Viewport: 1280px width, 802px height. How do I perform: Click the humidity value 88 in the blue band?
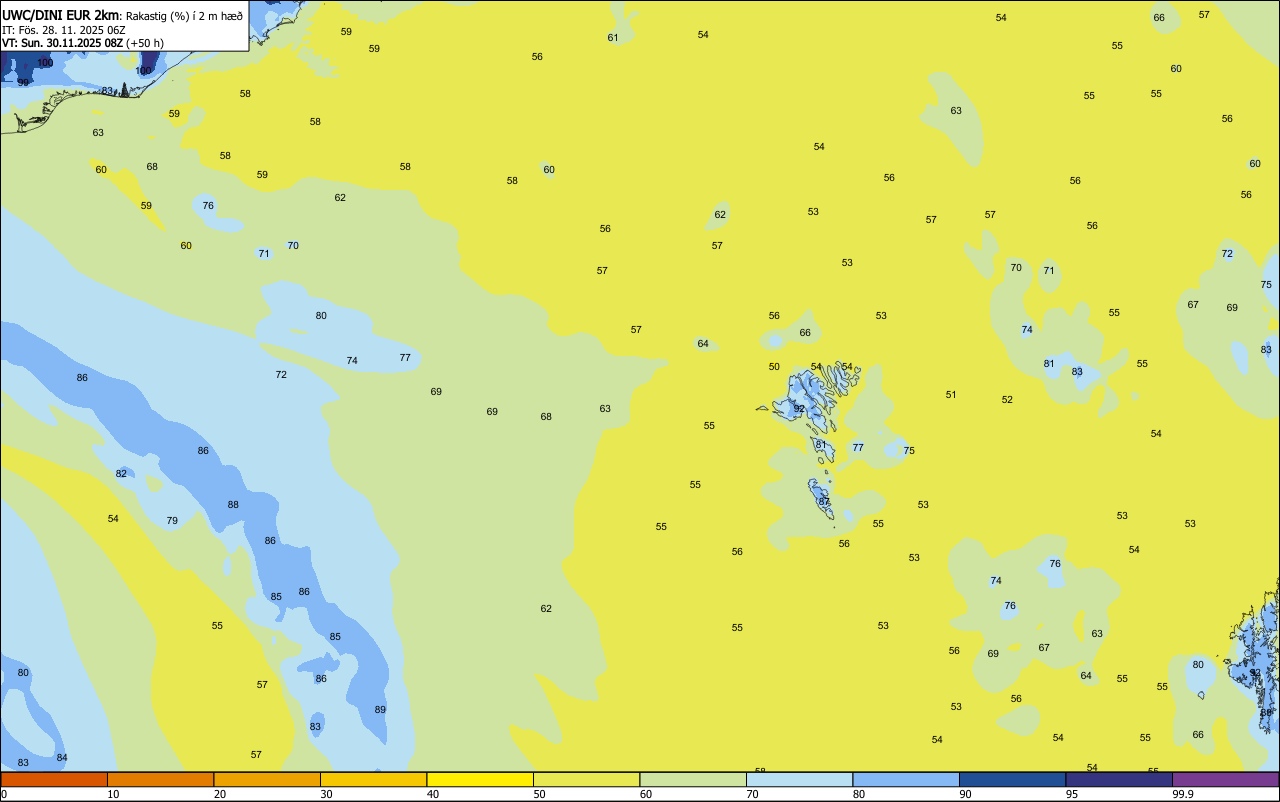tap(233, 505)
